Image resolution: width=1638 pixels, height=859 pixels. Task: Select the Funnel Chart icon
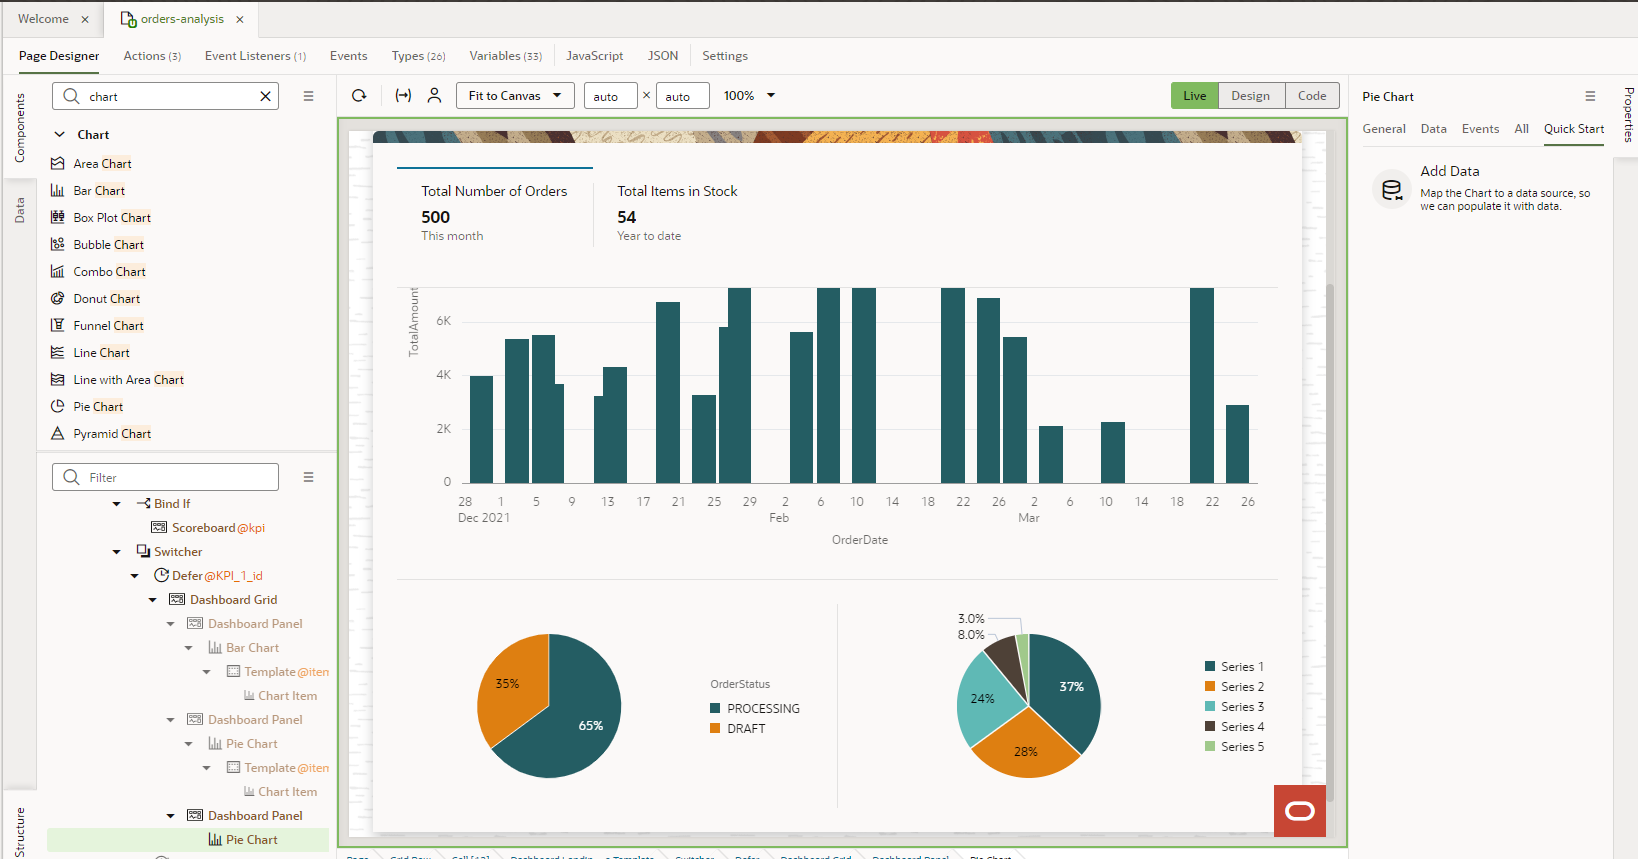[x=58, y=325]
